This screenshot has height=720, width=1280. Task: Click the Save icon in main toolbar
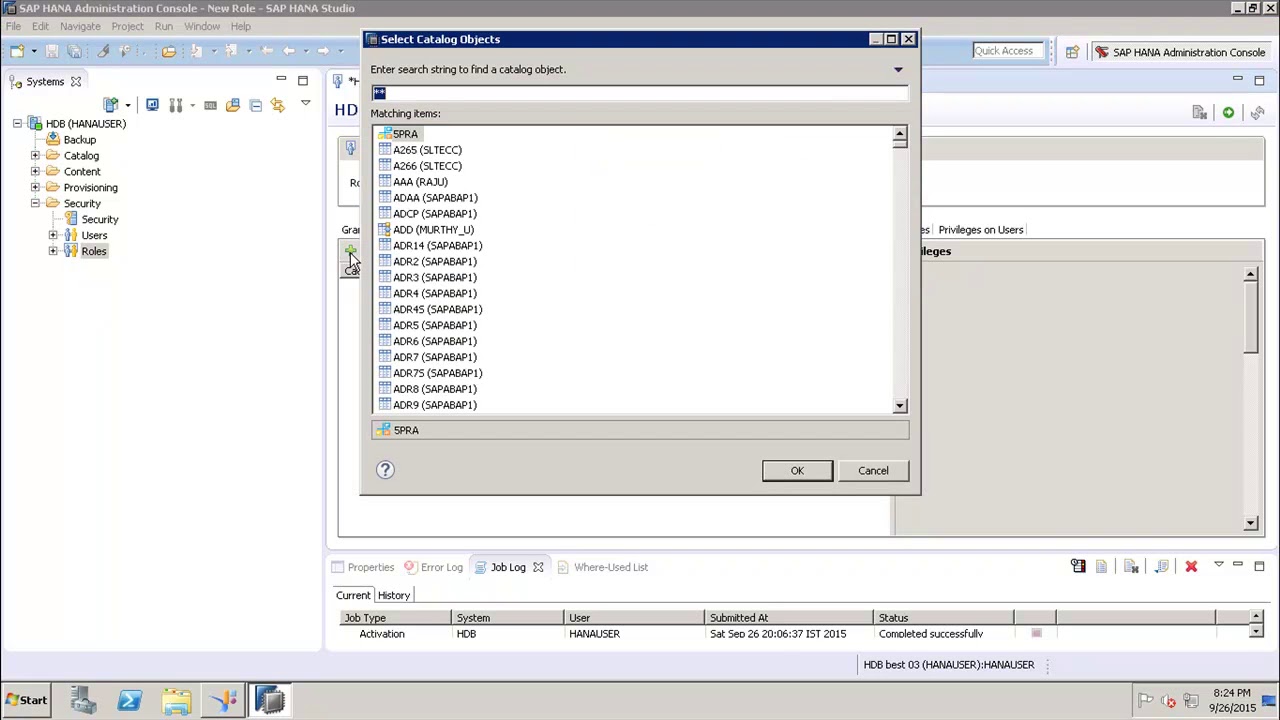pos(52,51)
